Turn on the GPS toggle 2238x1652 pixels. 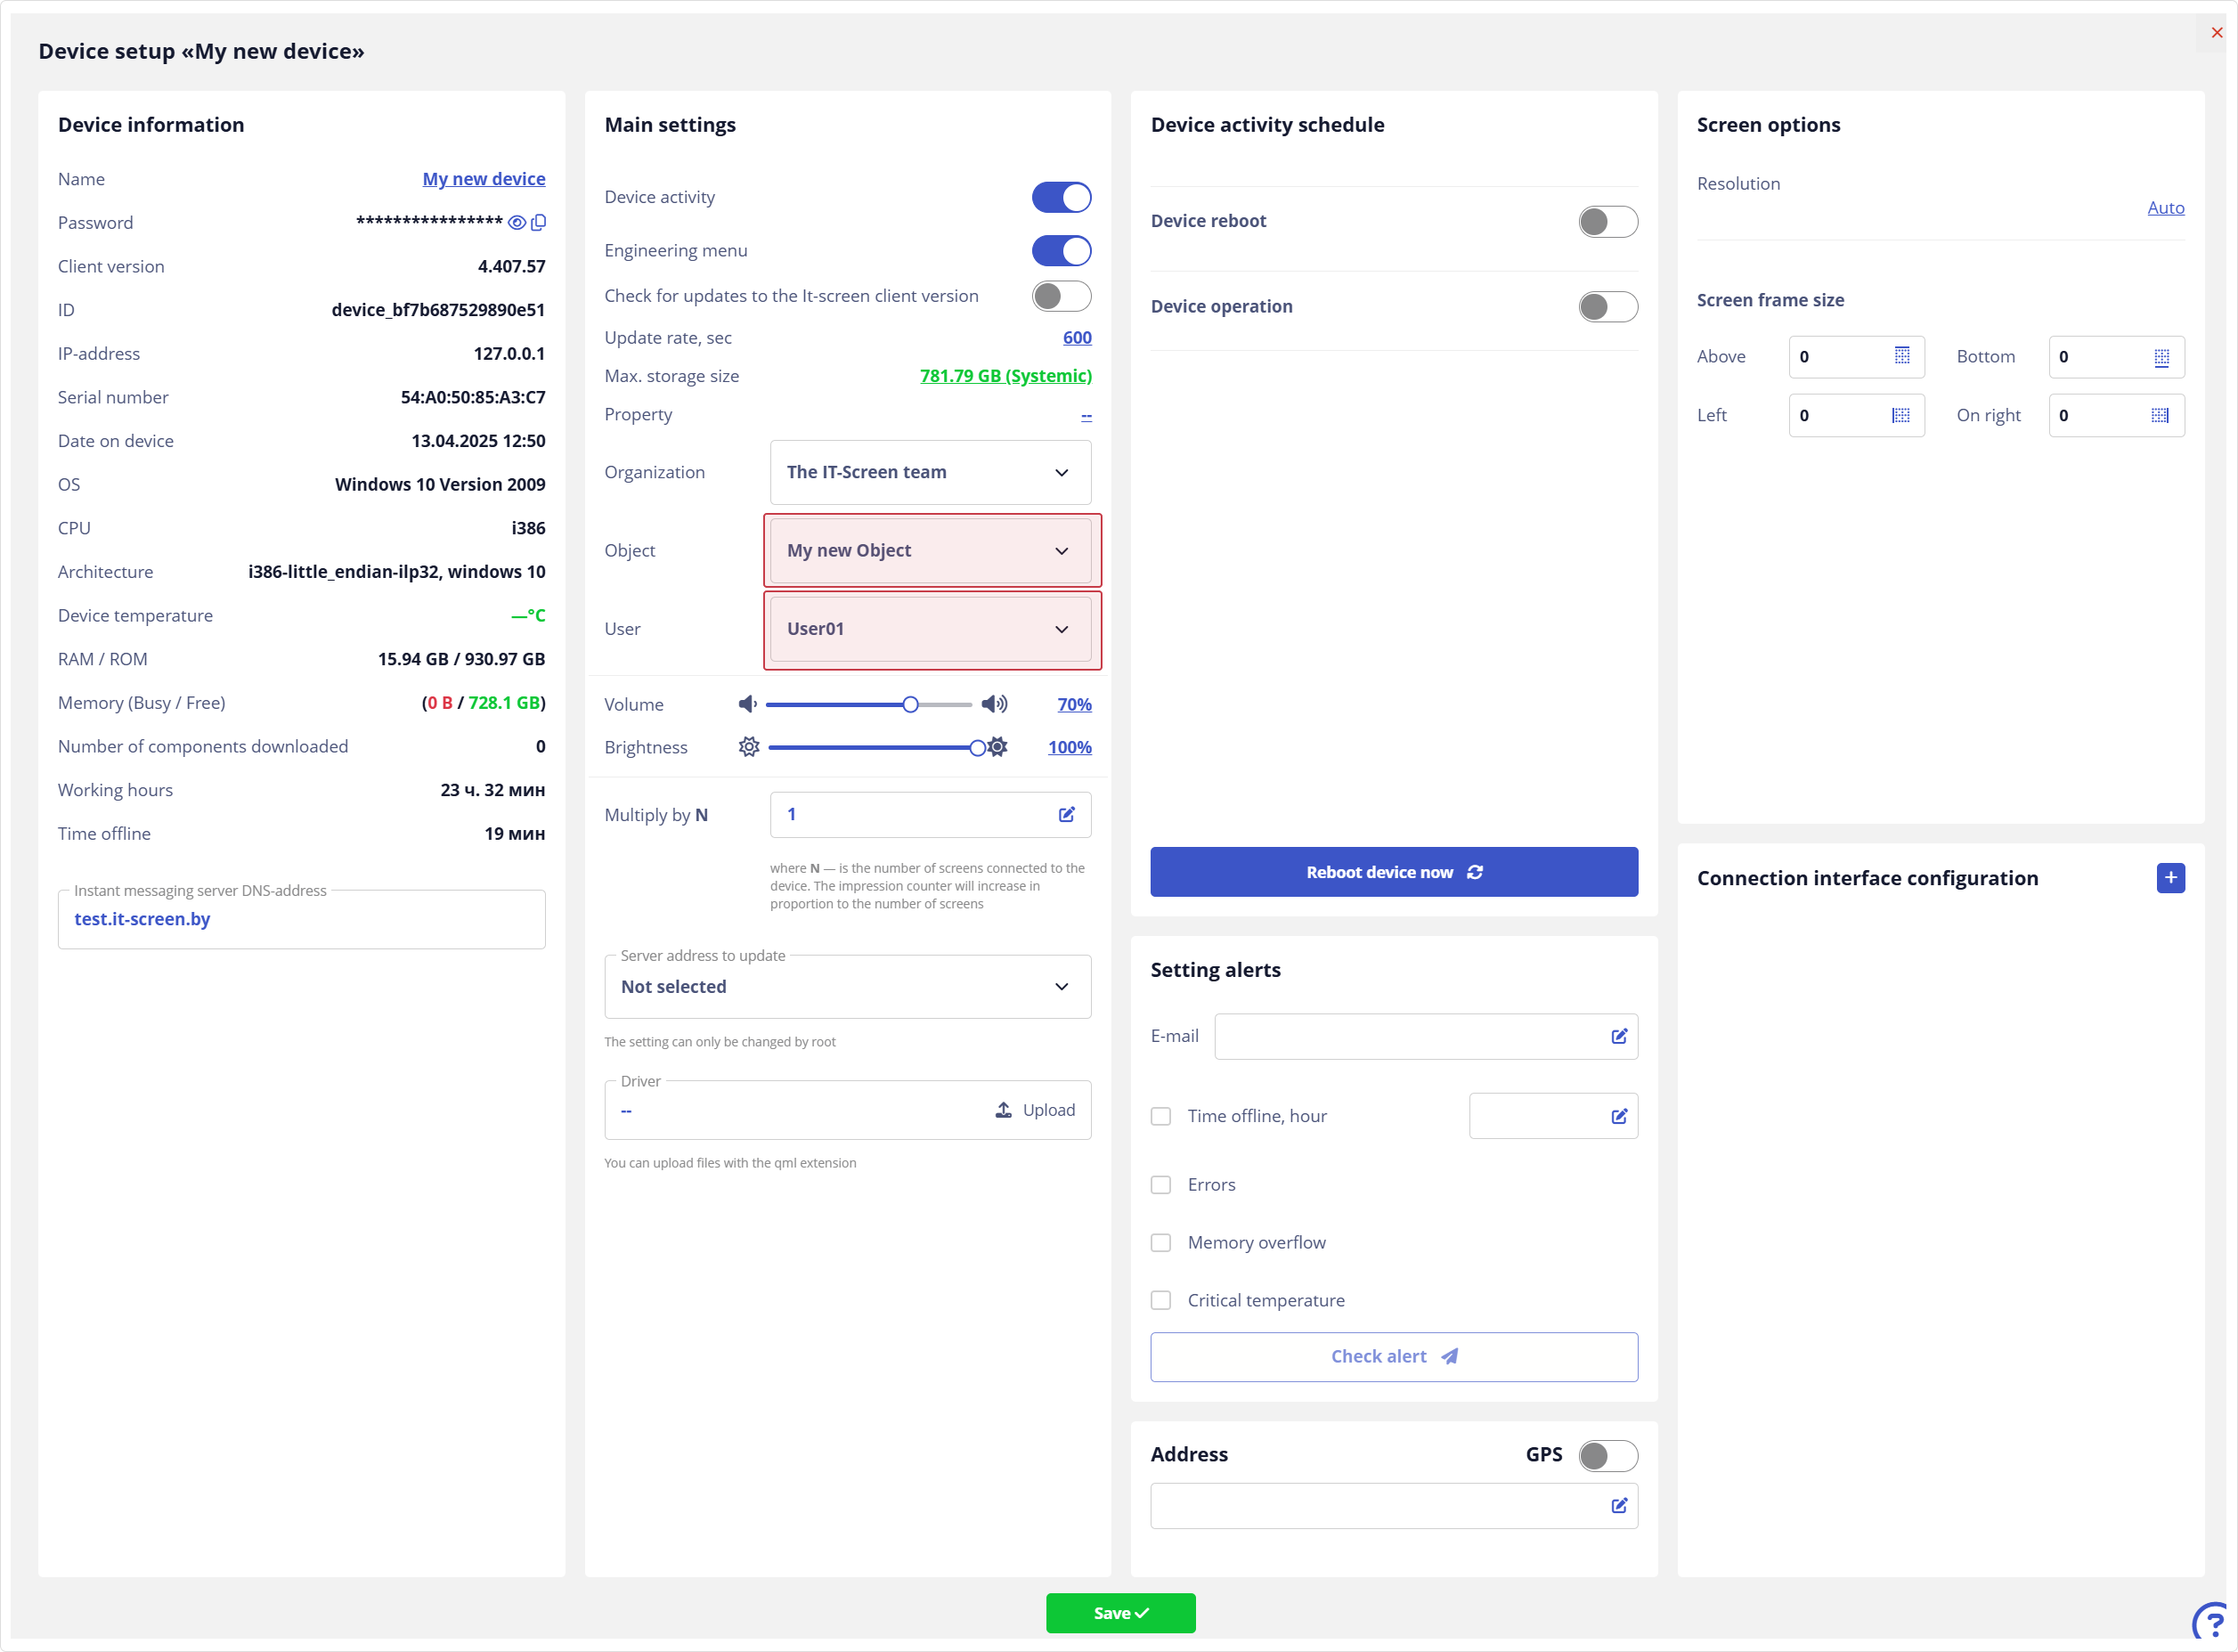click(x=1607, y=1456)
